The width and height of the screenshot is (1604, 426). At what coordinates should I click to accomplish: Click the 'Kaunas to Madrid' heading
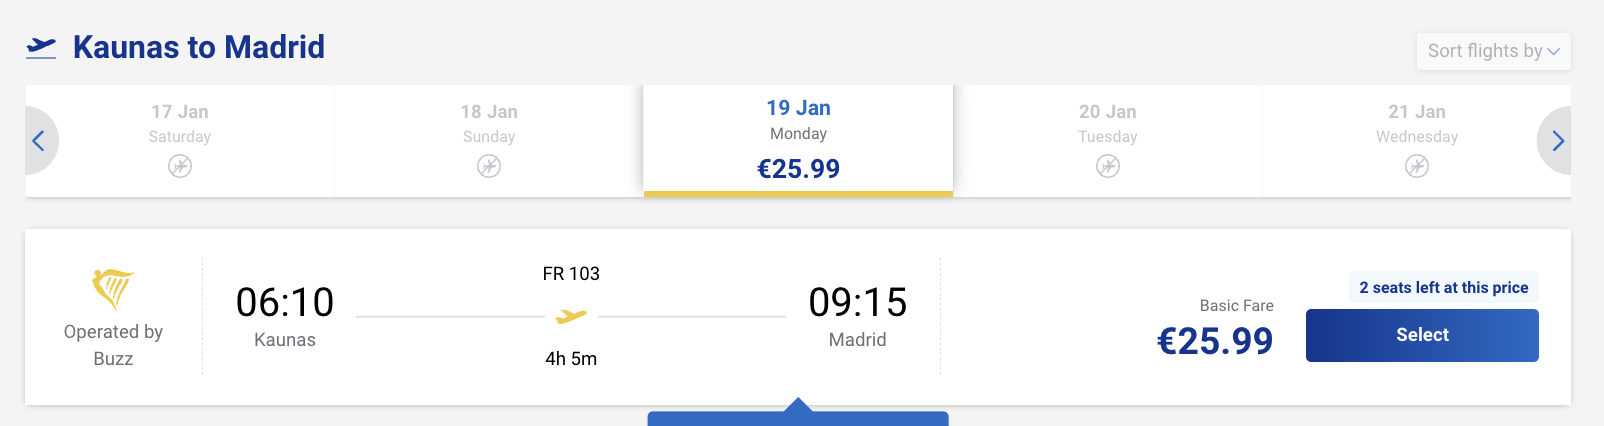(x=199, y=47)
